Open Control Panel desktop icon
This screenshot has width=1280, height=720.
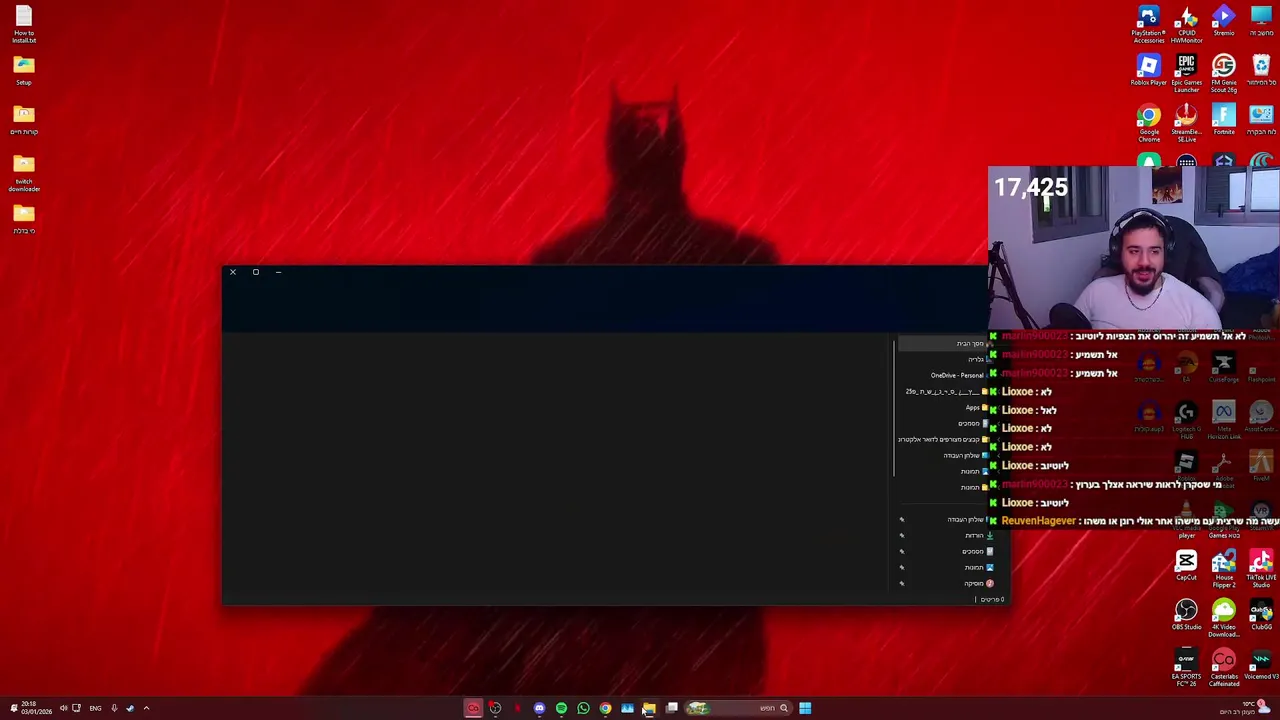(x=1261, y=120)
